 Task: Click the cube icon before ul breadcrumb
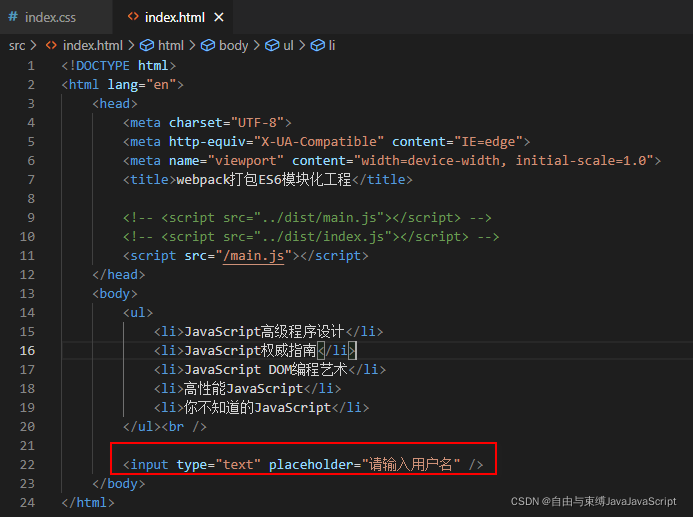coord(272,46)
